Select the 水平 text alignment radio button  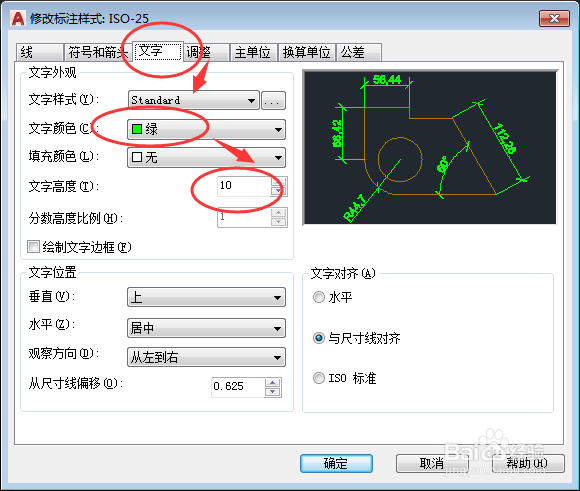(318, 297)
